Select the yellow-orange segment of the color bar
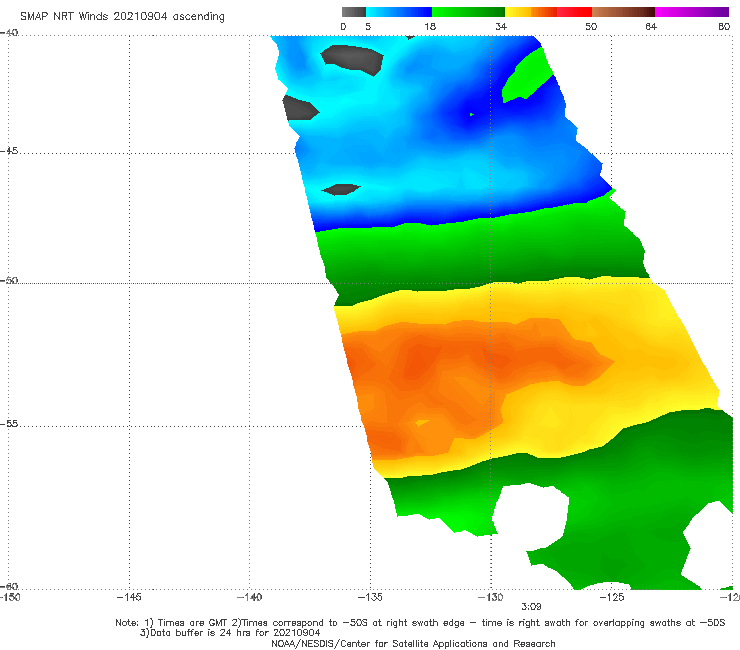The image size is (740, 650). tap(531, 12)
